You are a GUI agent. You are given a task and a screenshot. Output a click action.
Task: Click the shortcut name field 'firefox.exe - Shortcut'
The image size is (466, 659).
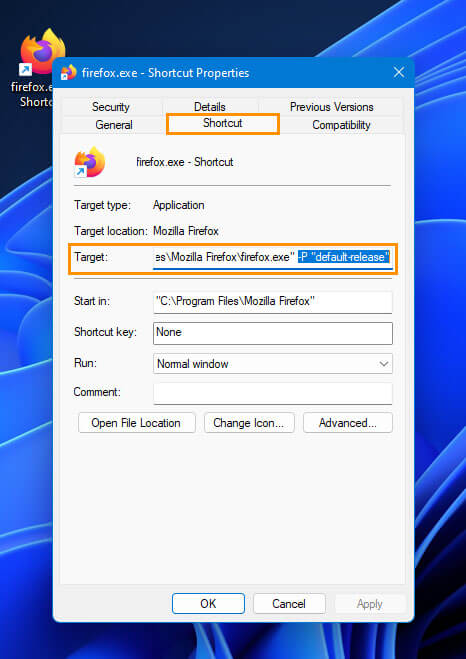(x=184, y=162)
